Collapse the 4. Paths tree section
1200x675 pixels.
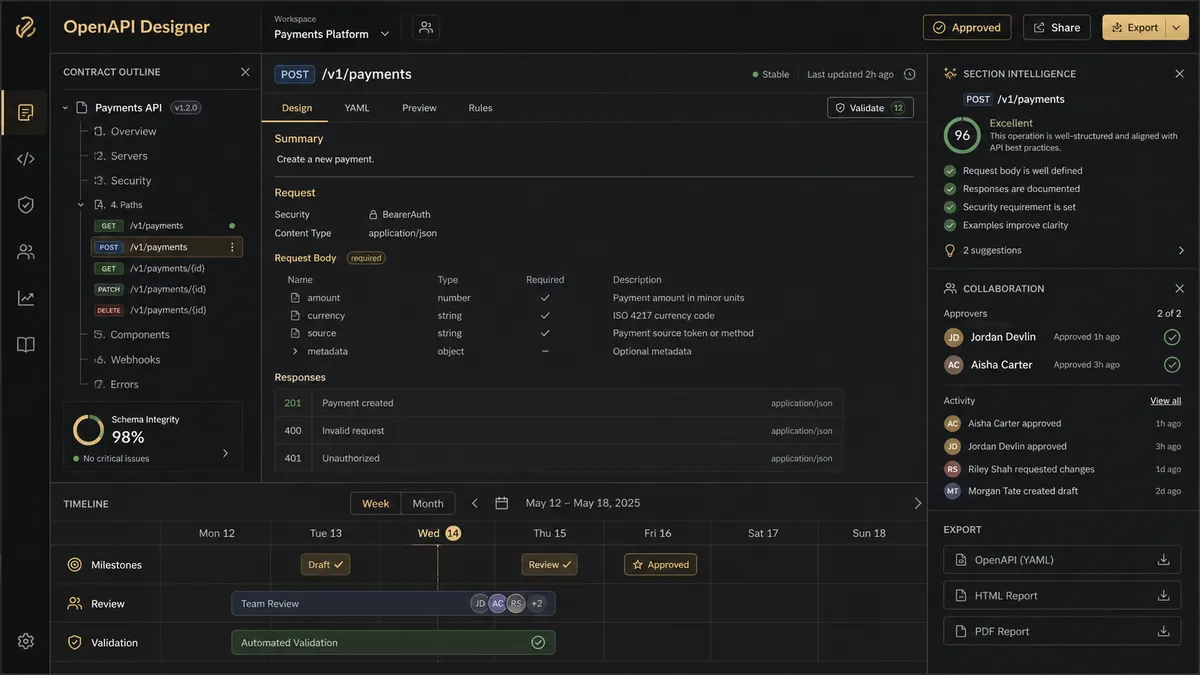(x=82, y=205)
